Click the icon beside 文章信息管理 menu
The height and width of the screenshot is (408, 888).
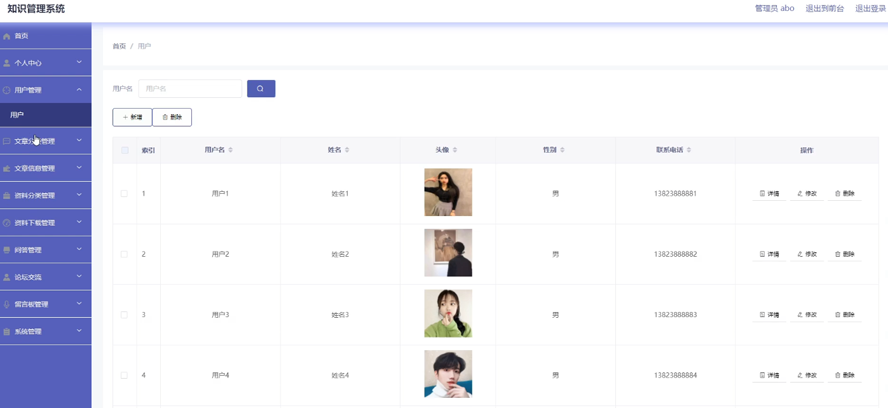[7, 168]
